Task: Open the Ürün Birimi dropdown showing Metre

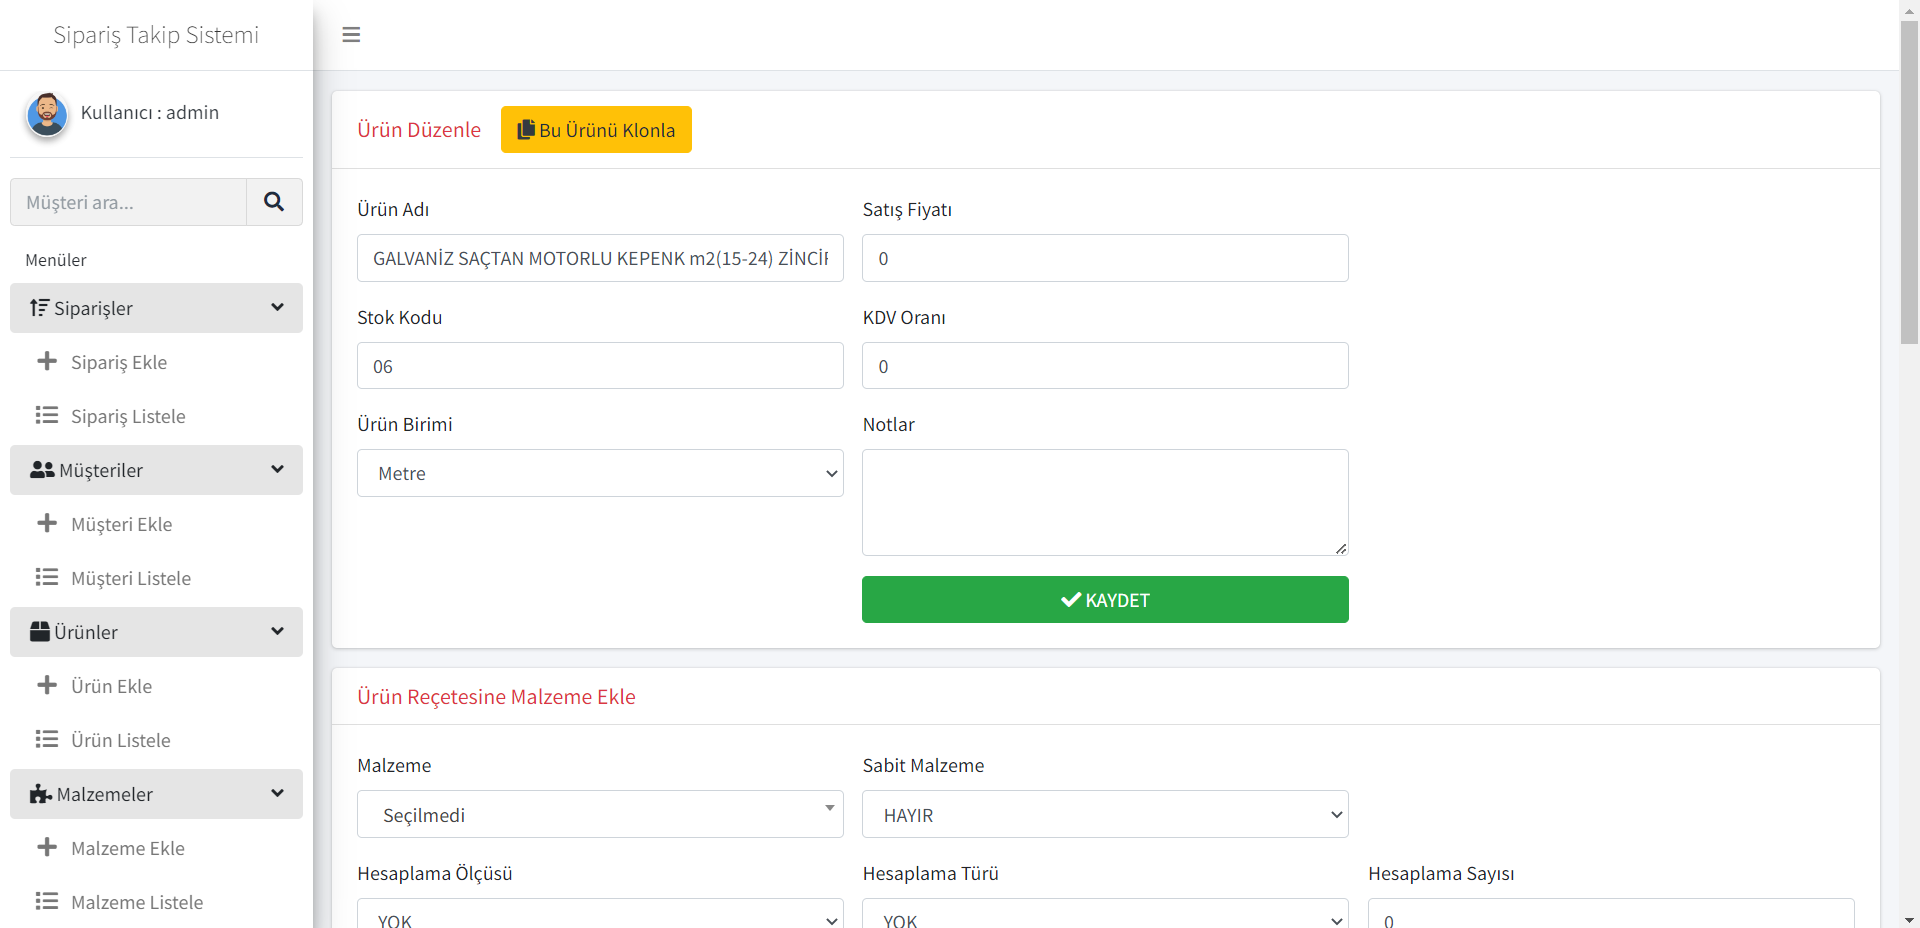Action: click(600, 473)
